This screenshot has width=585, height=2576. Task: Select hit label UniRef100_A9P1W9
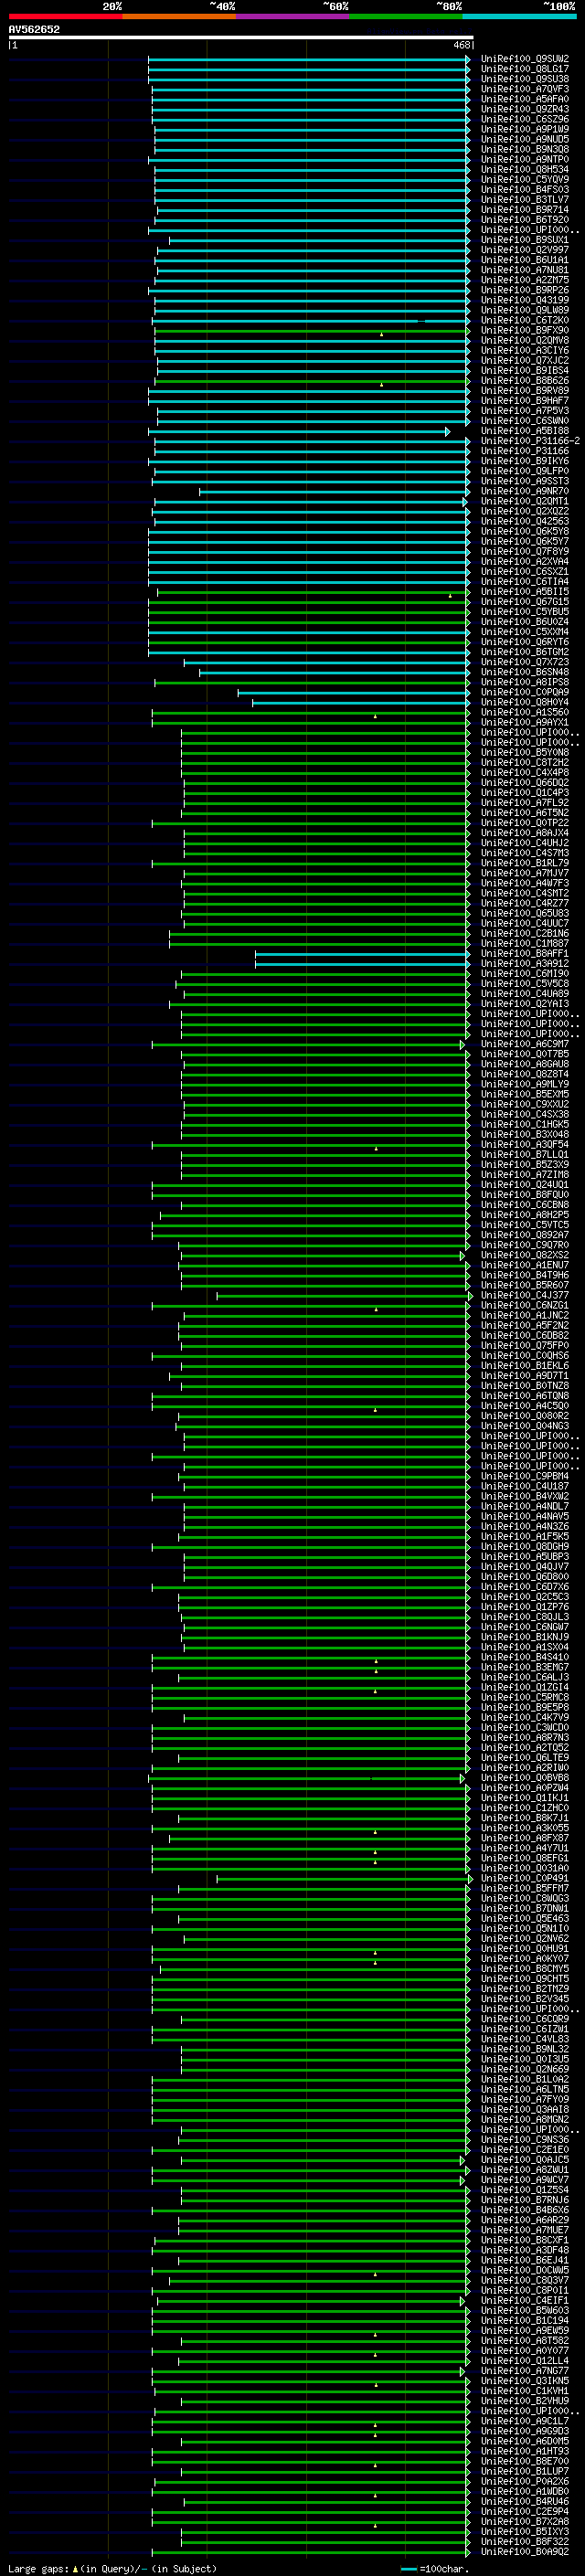525,129
